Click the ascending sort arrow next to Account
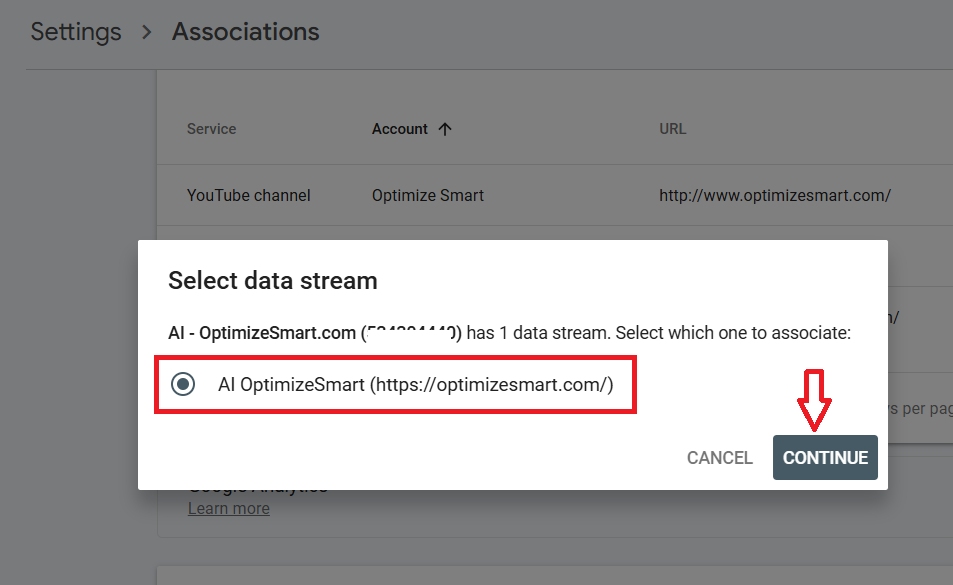 tap(445, 129)
